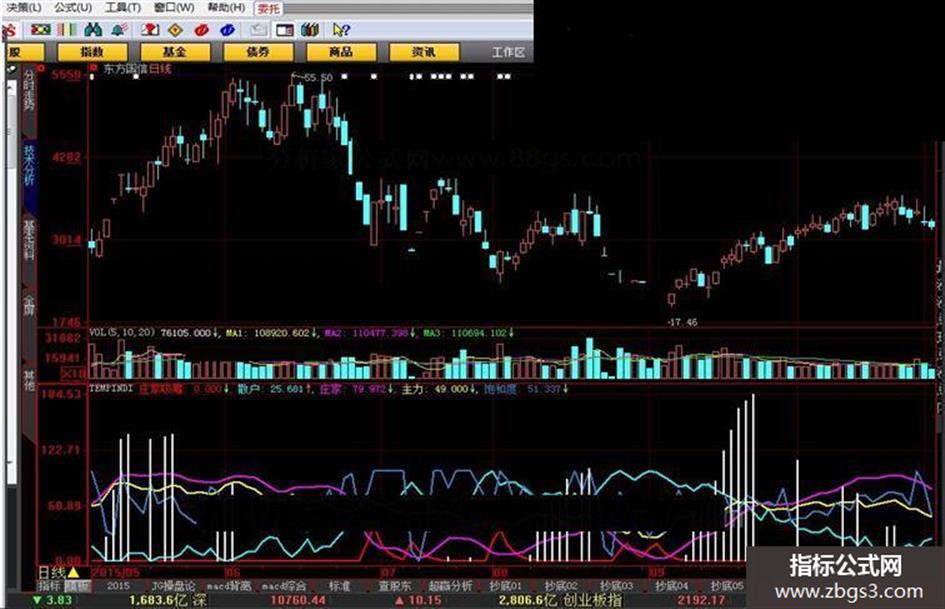Click the yellow 指数 button
Screen dimensions: 945x609
click(x=92, y=52)
